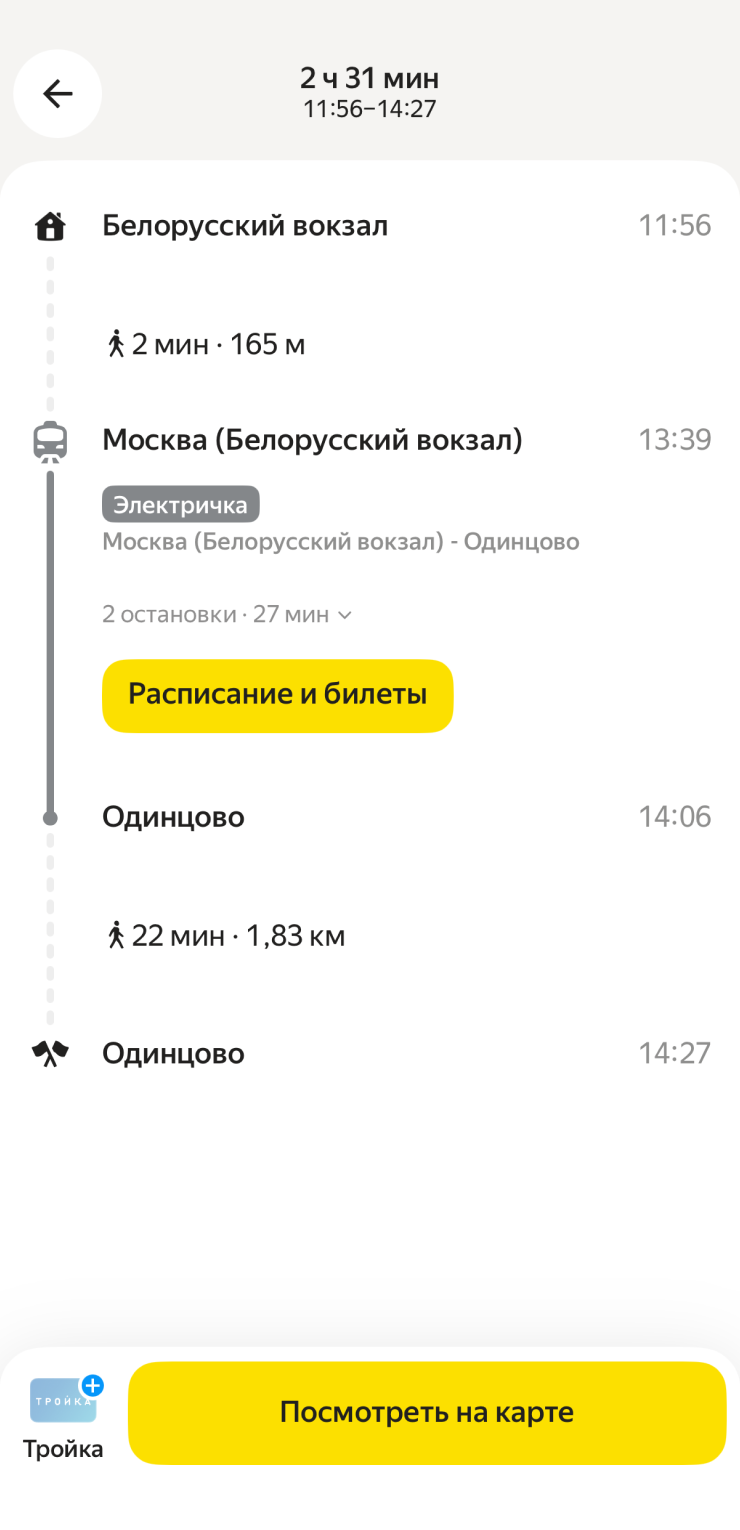The height and width of the screenshot is (1530, 740).
Task: Select the Одинцово arrival stop at 14:06
Action: pyautogui.click(x=173, y=817)
